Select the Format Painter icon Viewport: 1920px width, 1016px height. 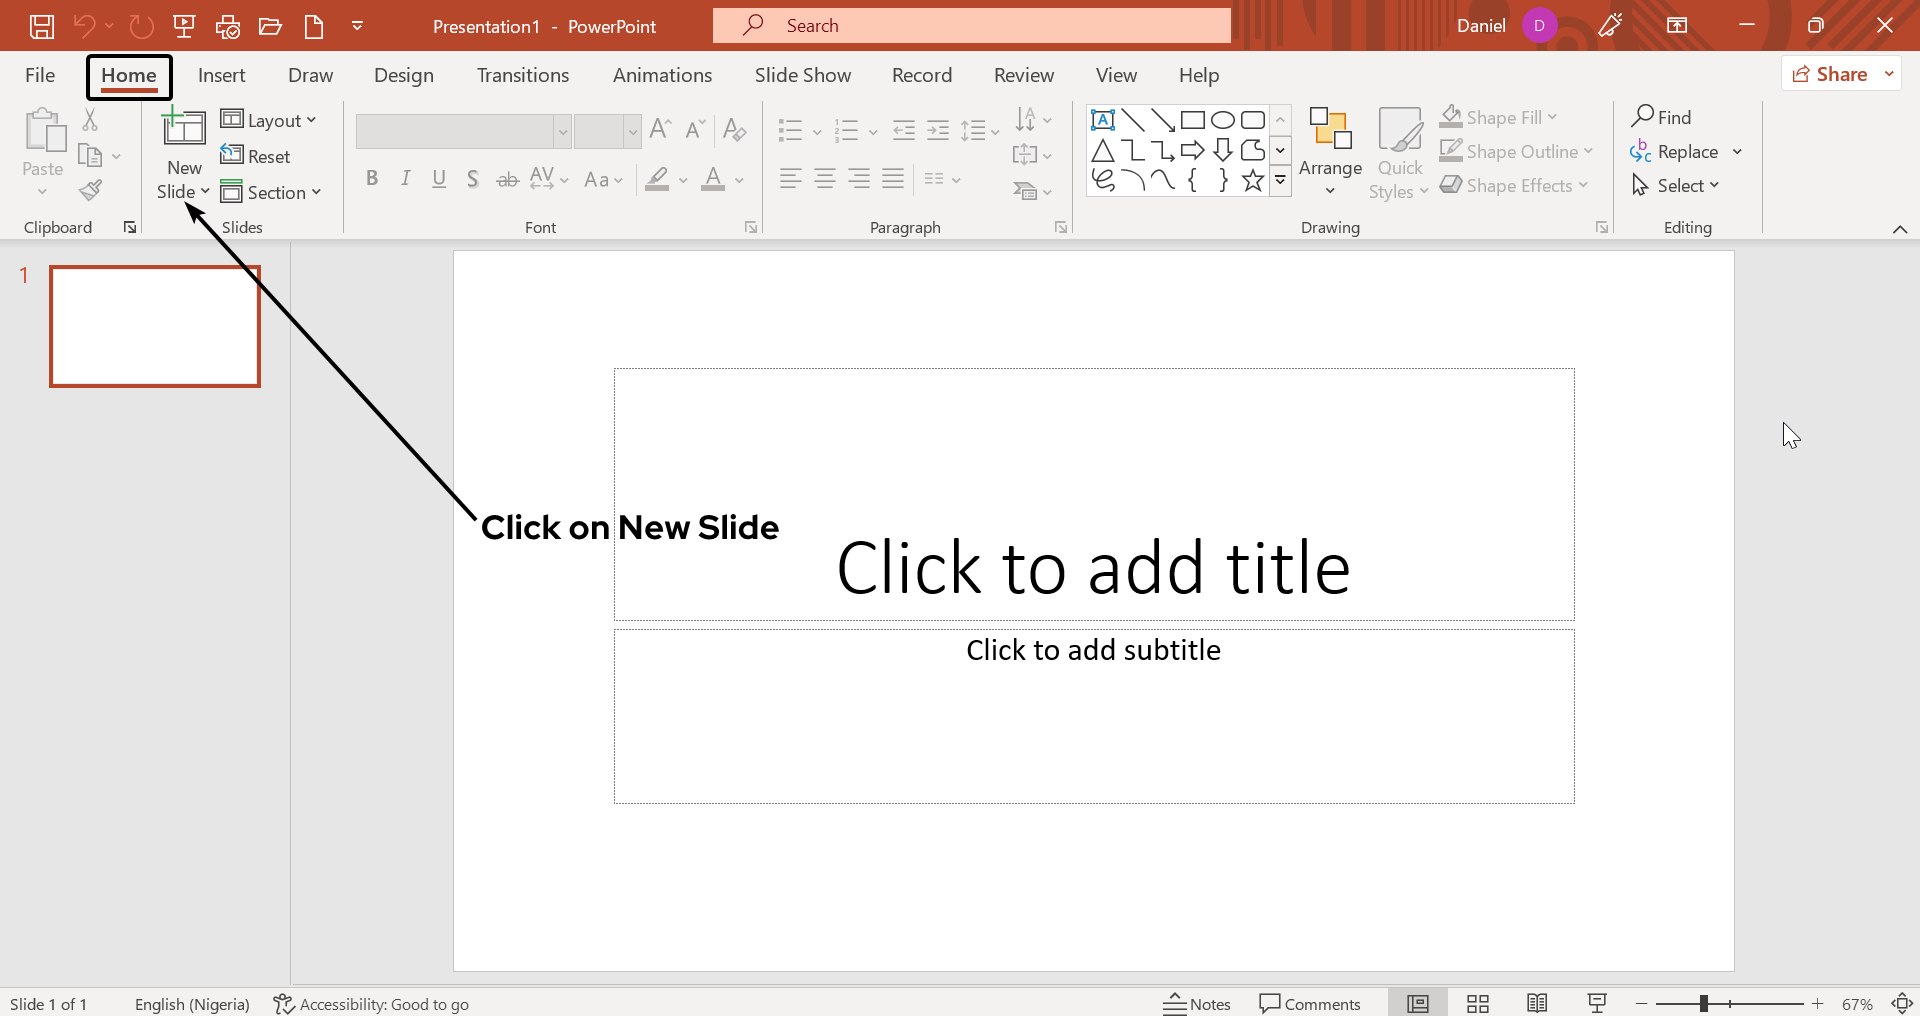(x=91, y=190)
